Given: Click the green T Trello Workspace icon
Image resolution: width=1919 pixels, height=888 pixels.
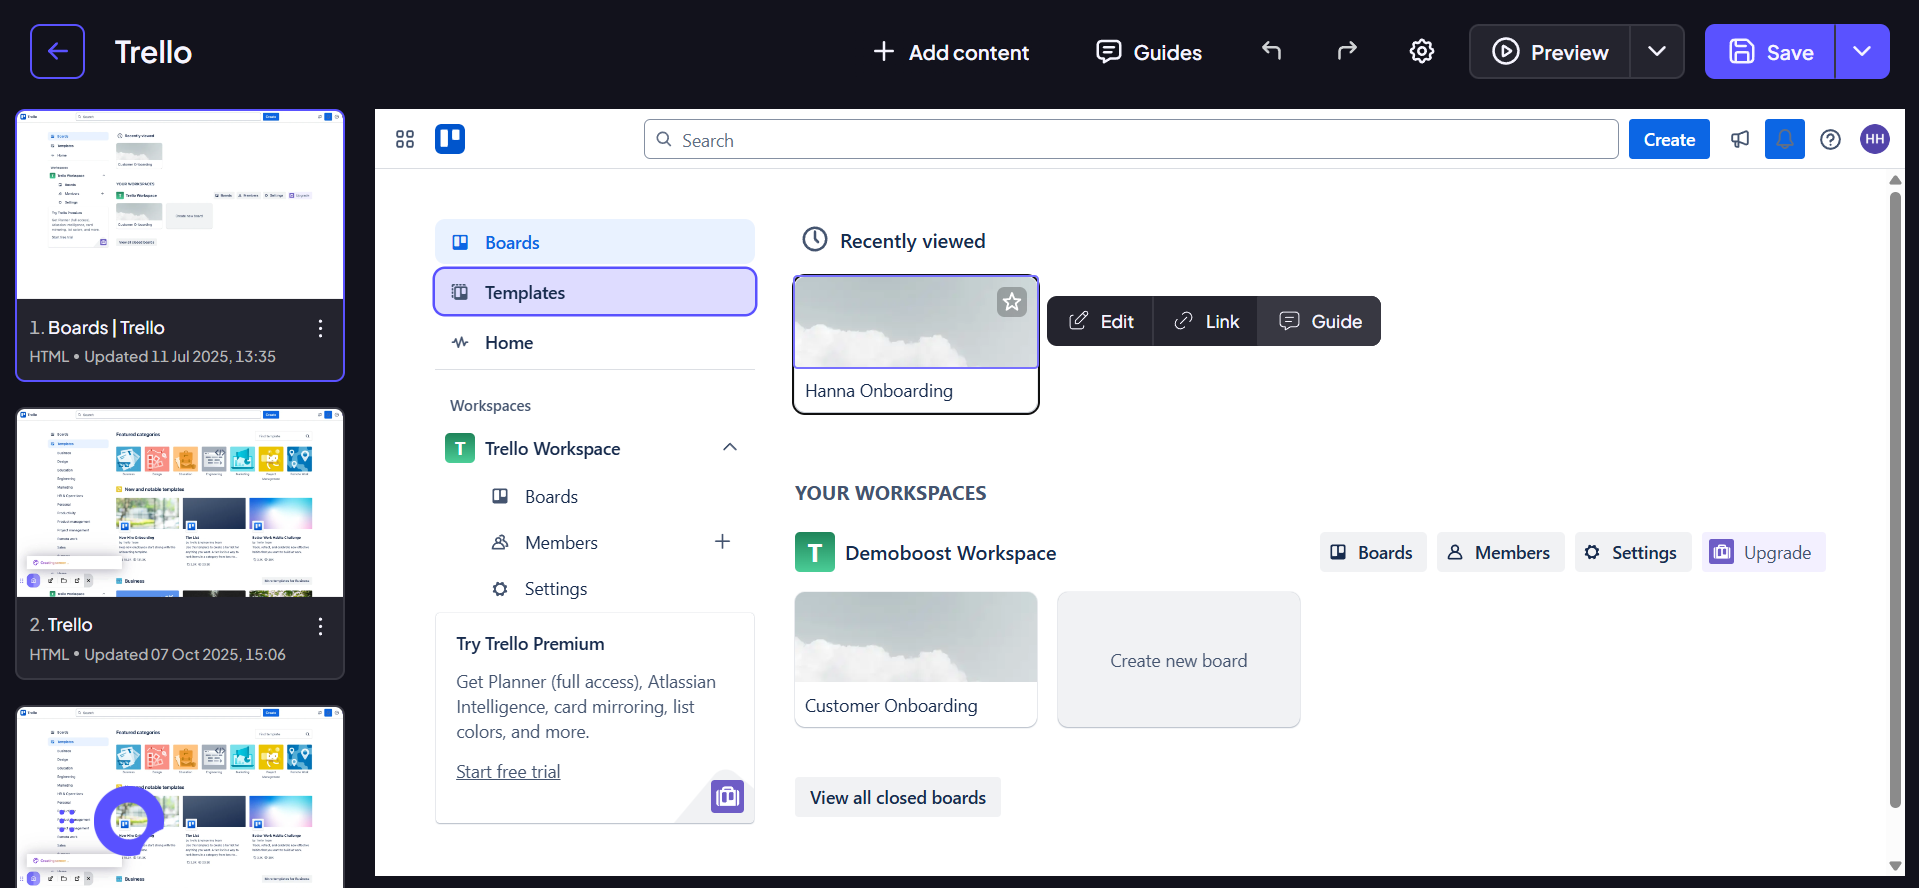Looking at the screenshot, I should click(x=460, y=448).
